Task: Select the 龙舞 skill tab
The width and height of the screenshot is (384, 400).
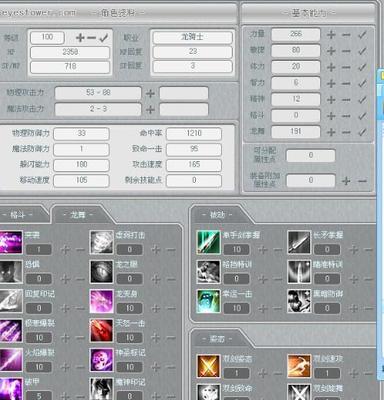Action: click(78, 215)
